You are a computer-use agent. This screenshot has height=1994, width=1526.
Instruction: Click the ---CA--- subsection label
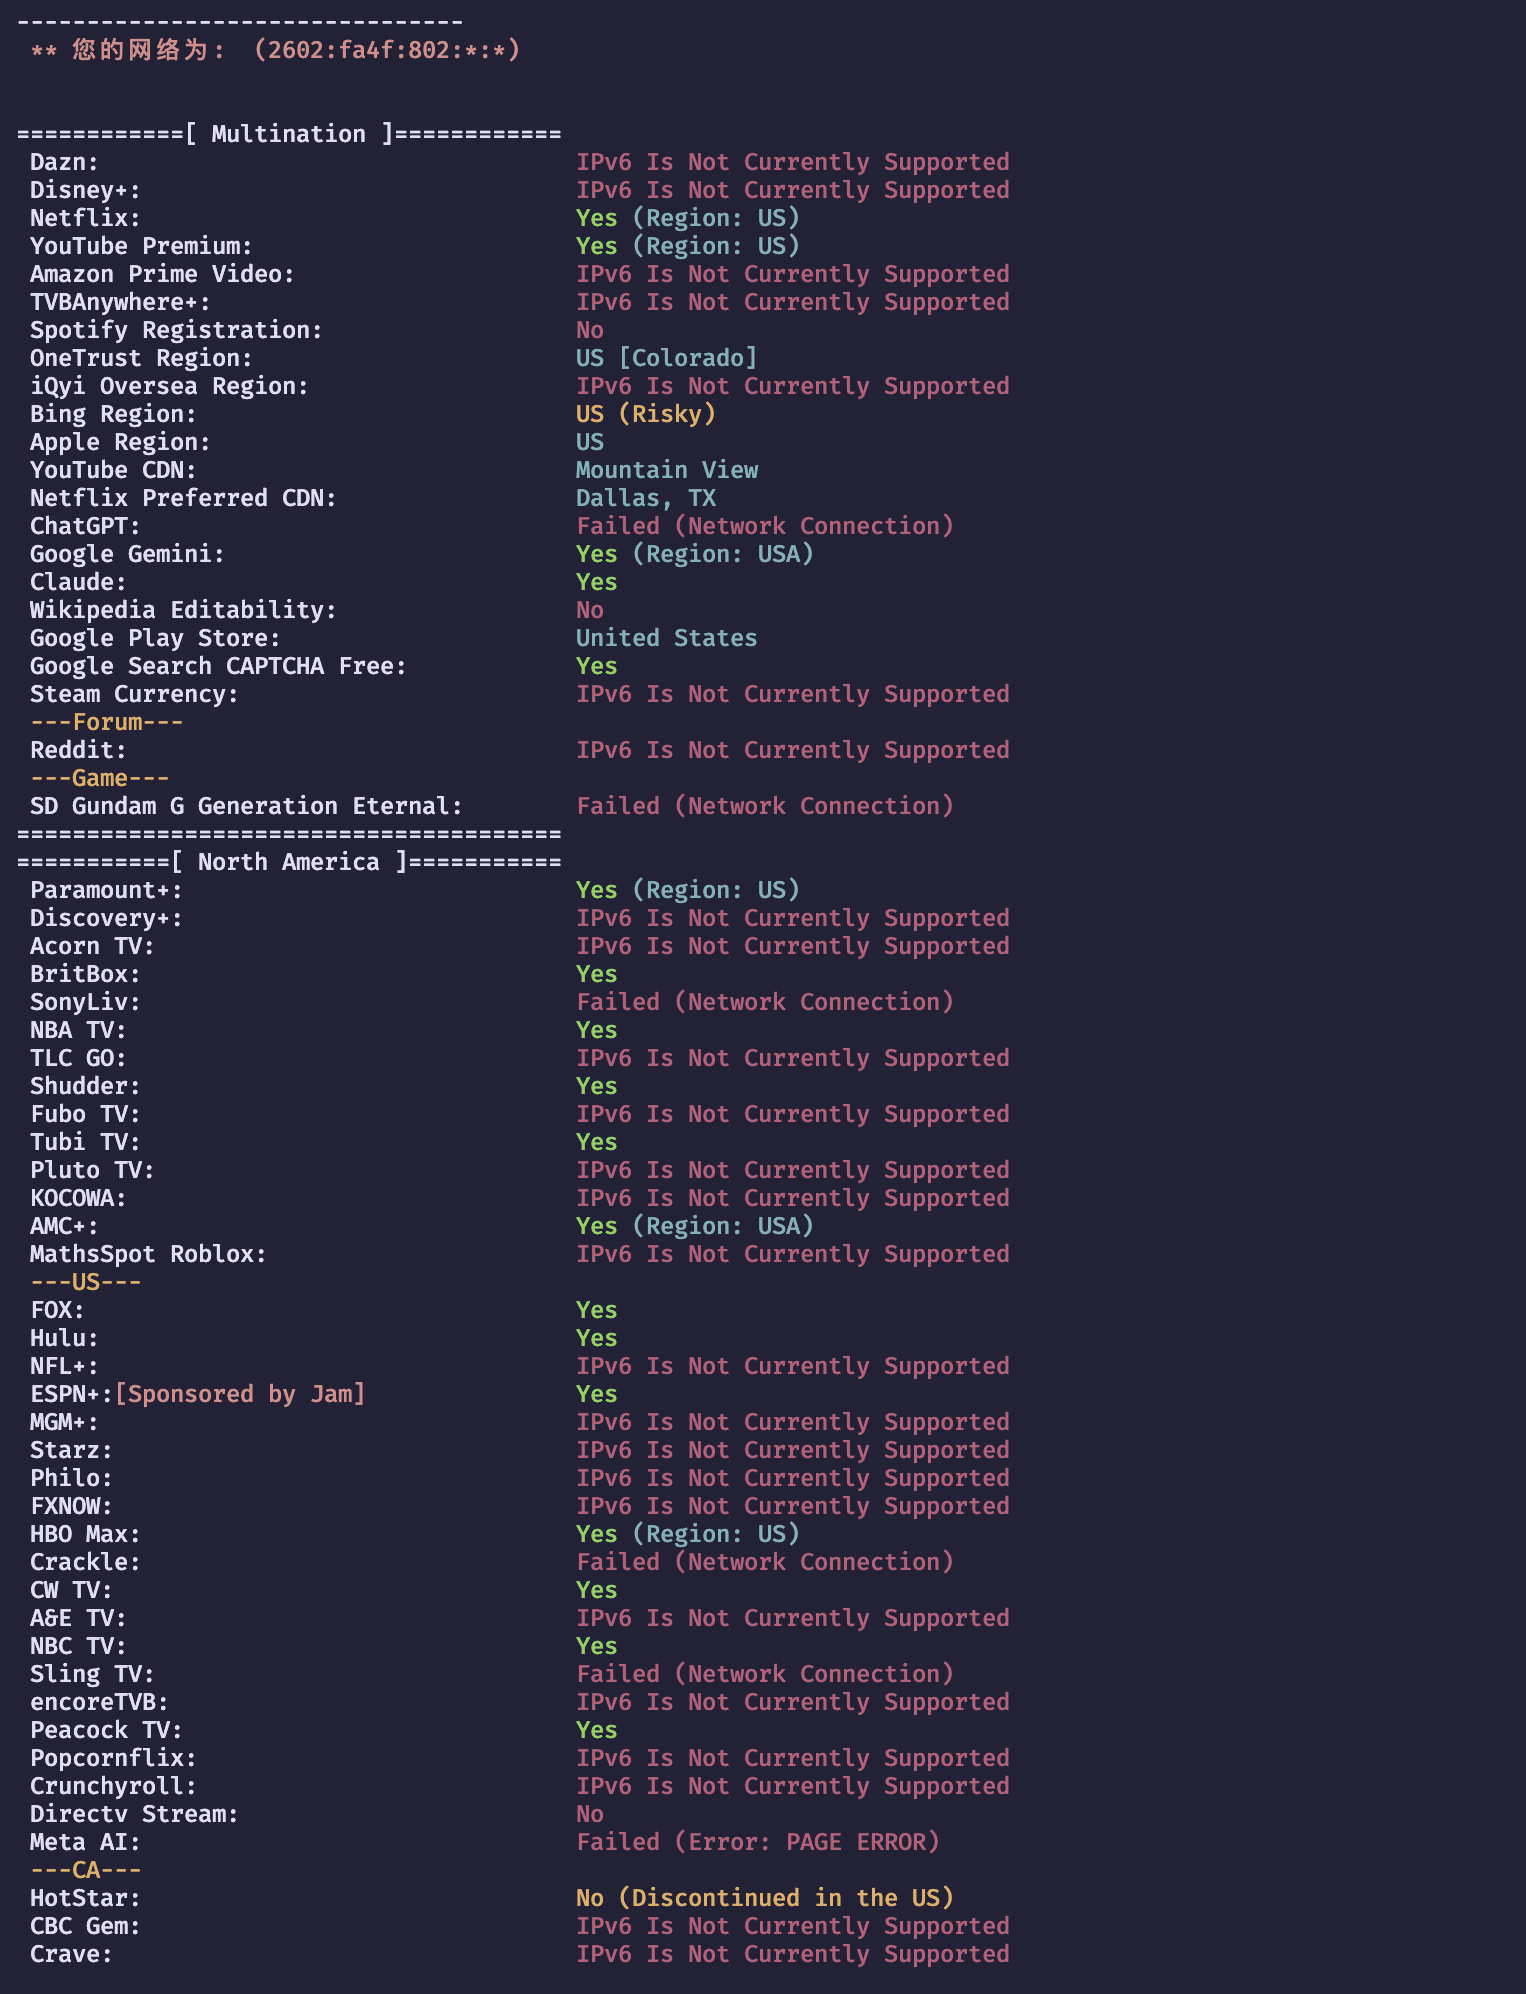pos(86,1870)
